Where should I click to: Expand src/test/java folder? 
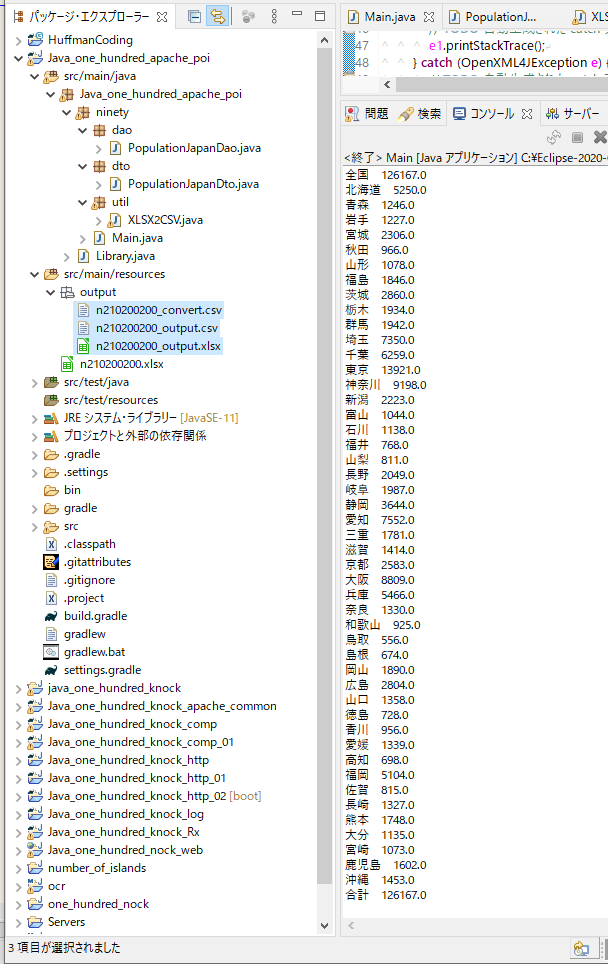click(x=34, y=382)
